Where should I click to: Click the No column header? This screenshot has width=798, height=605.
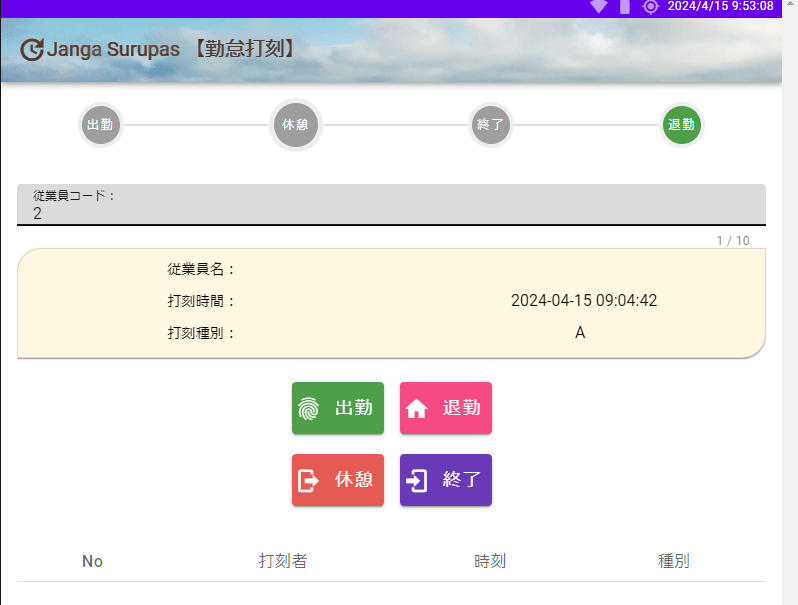(92, 561)
